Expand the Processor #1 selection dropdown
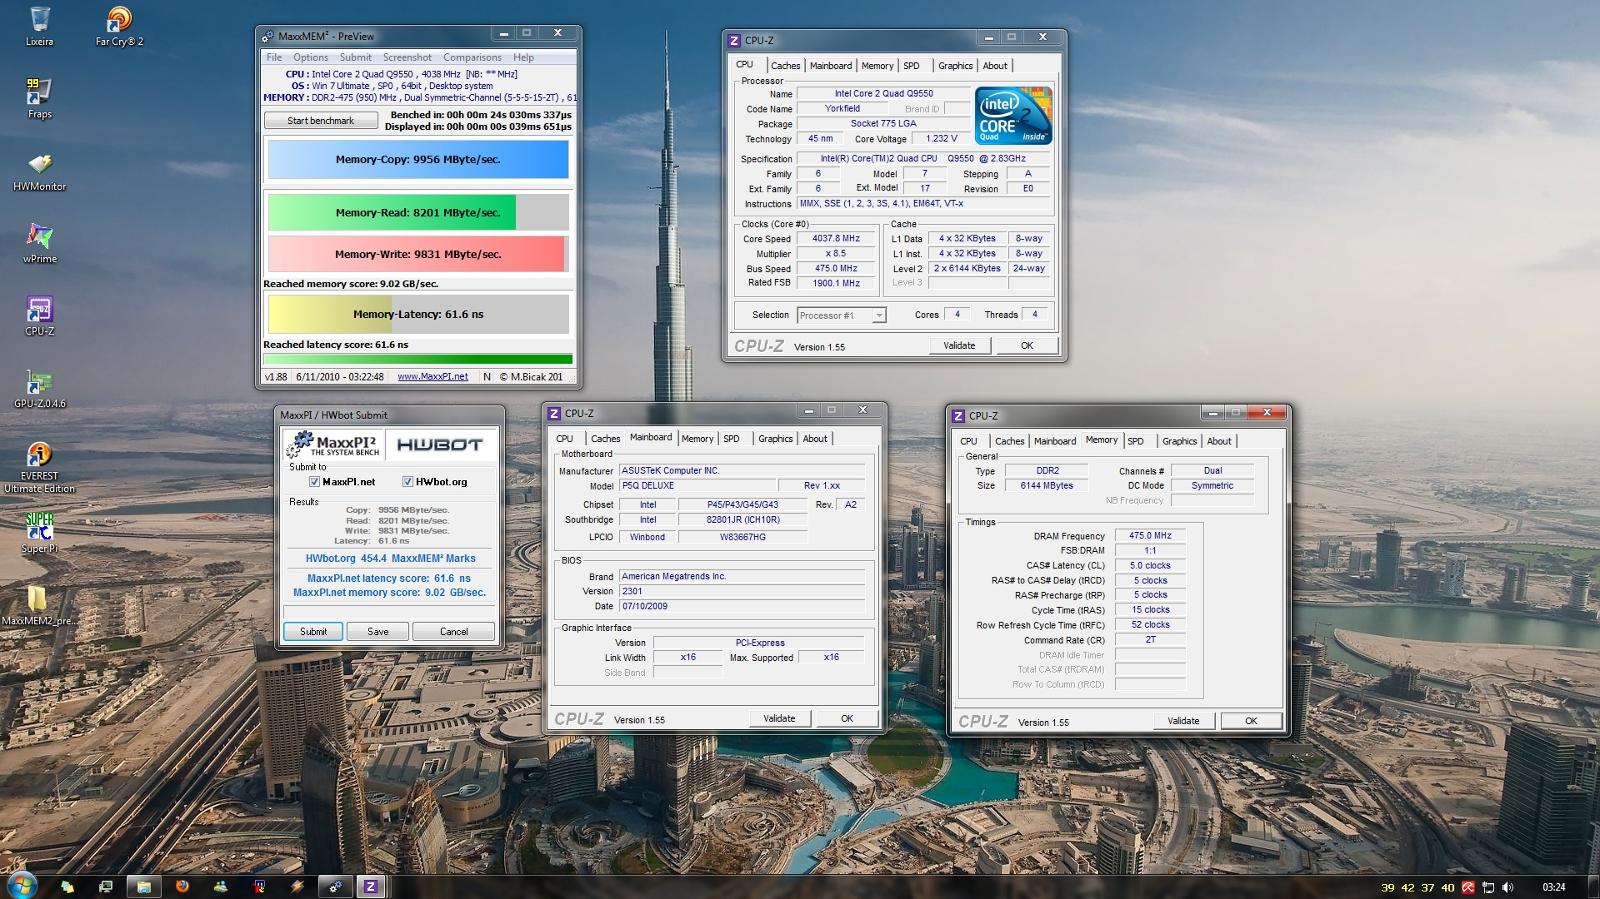1600x899 pixels. (x=879, y=315)
